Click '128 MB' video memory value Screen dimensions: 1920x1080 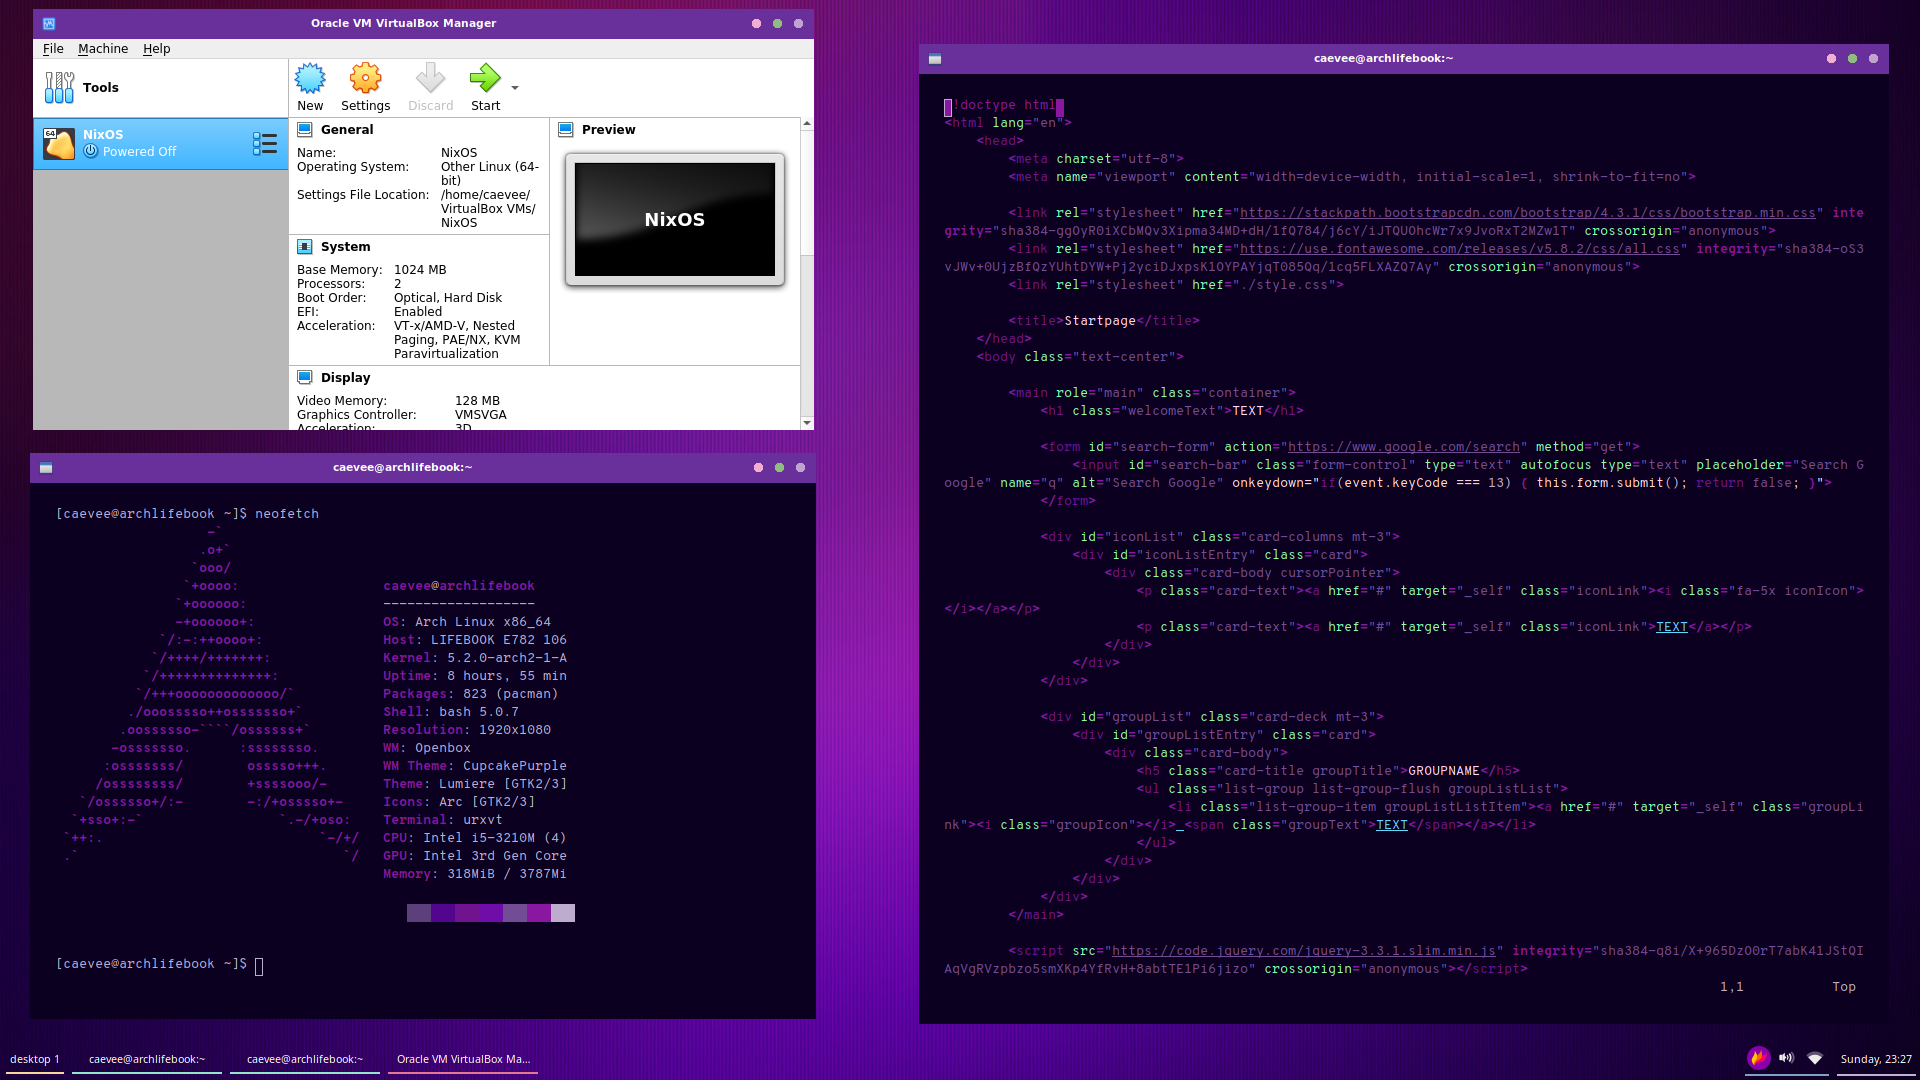(477, 401)
